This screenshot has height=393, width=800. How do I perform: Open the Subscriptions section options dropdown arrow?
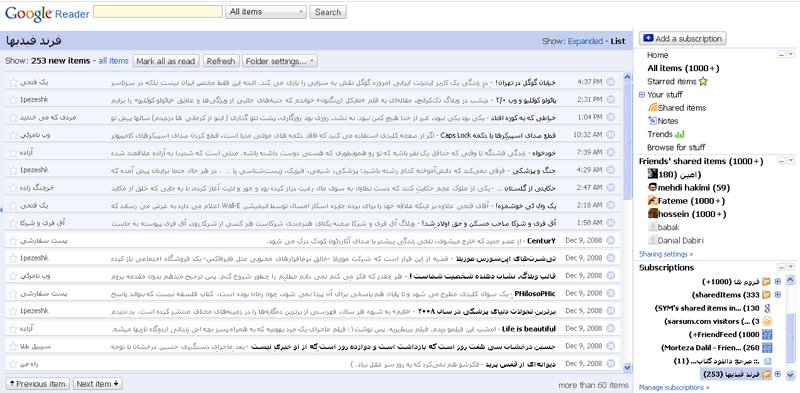[x=791, y=267]
